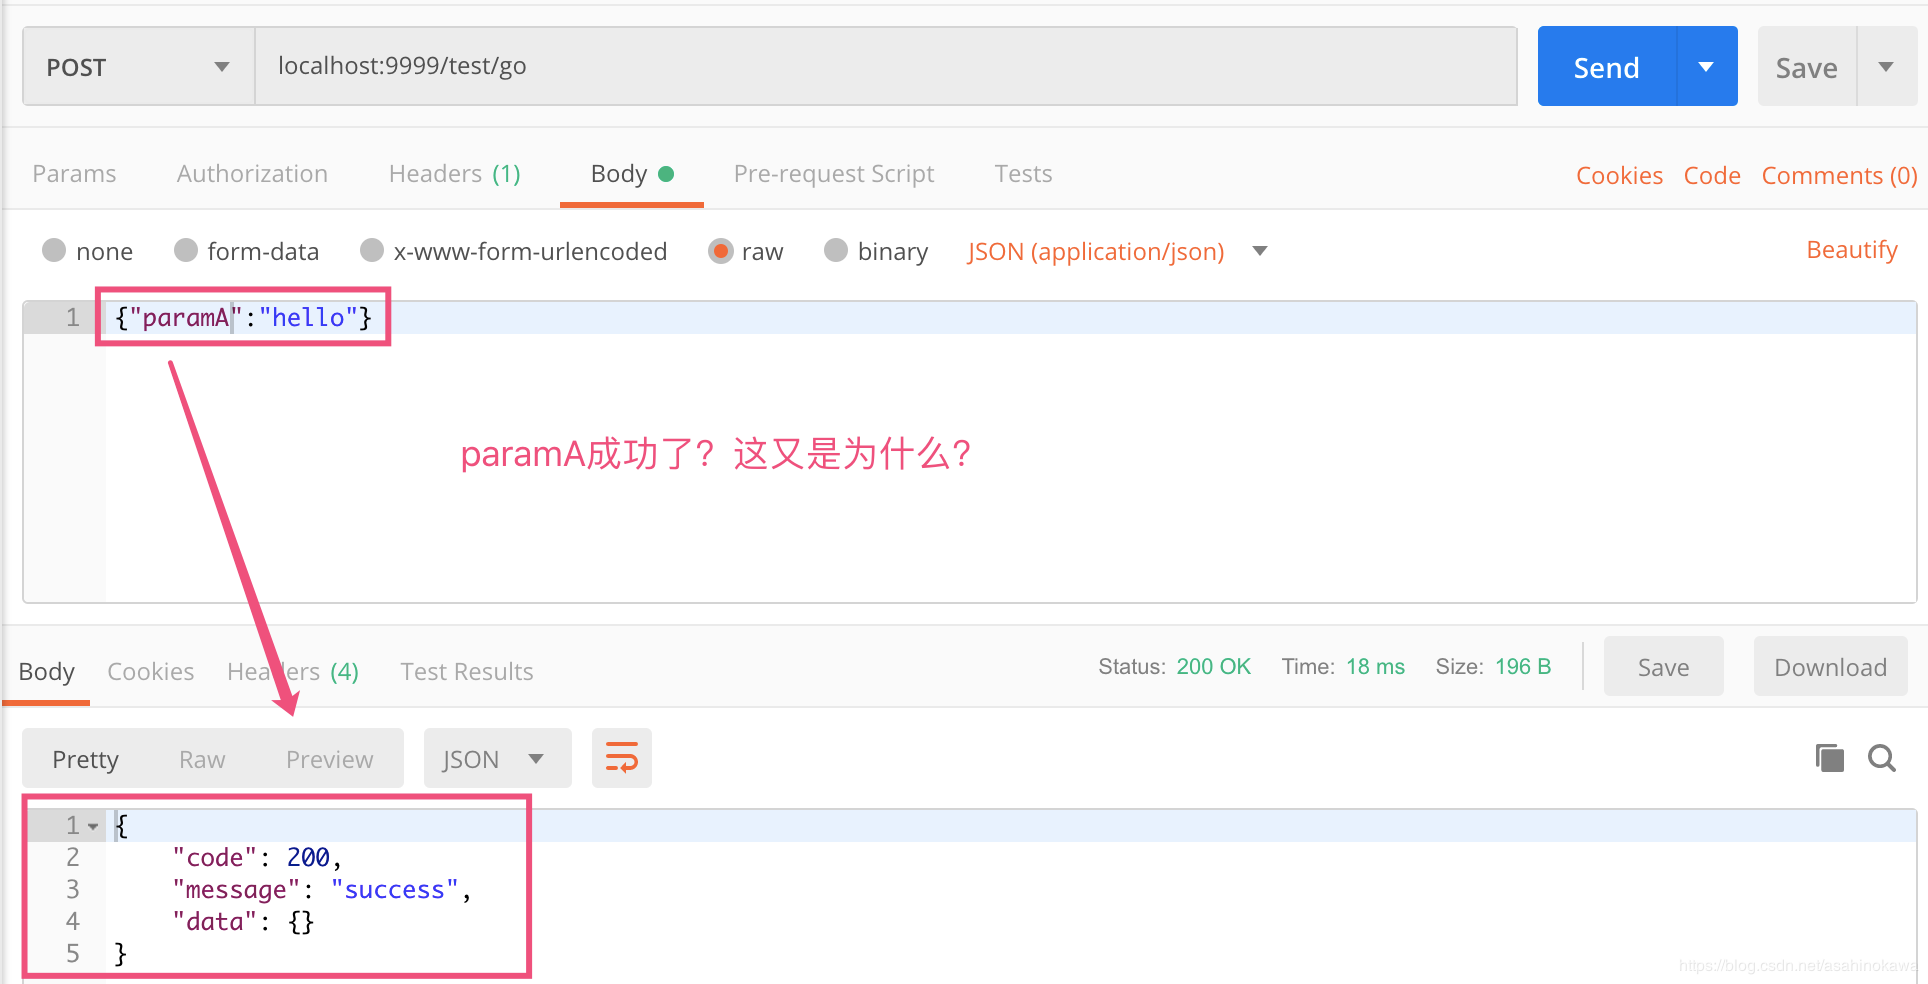Screen dimensions: 1928x984
Task: Collapse the JSON object at response line 1
Action: tap(93, 826)
